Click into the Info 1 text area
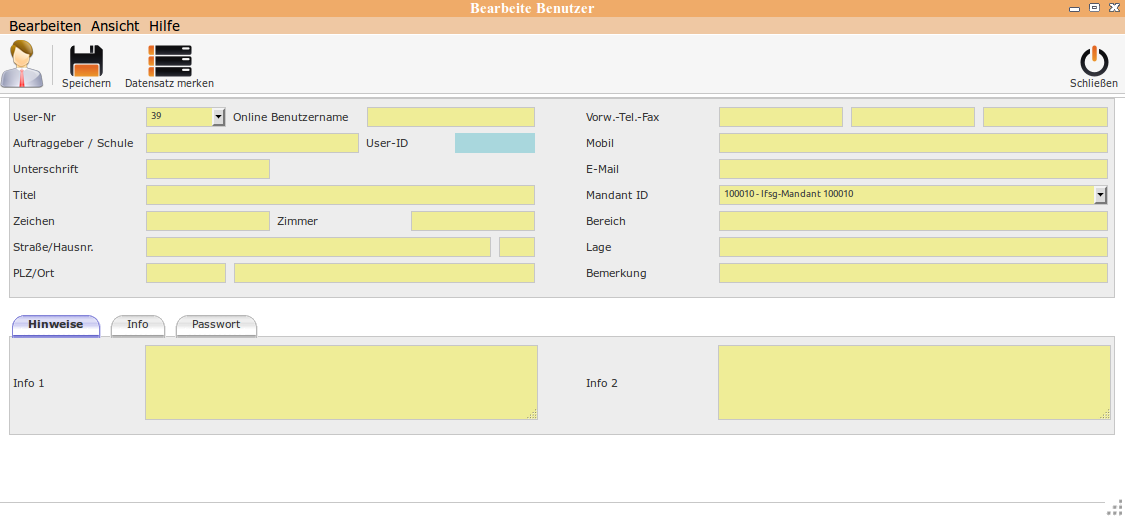 341,382
